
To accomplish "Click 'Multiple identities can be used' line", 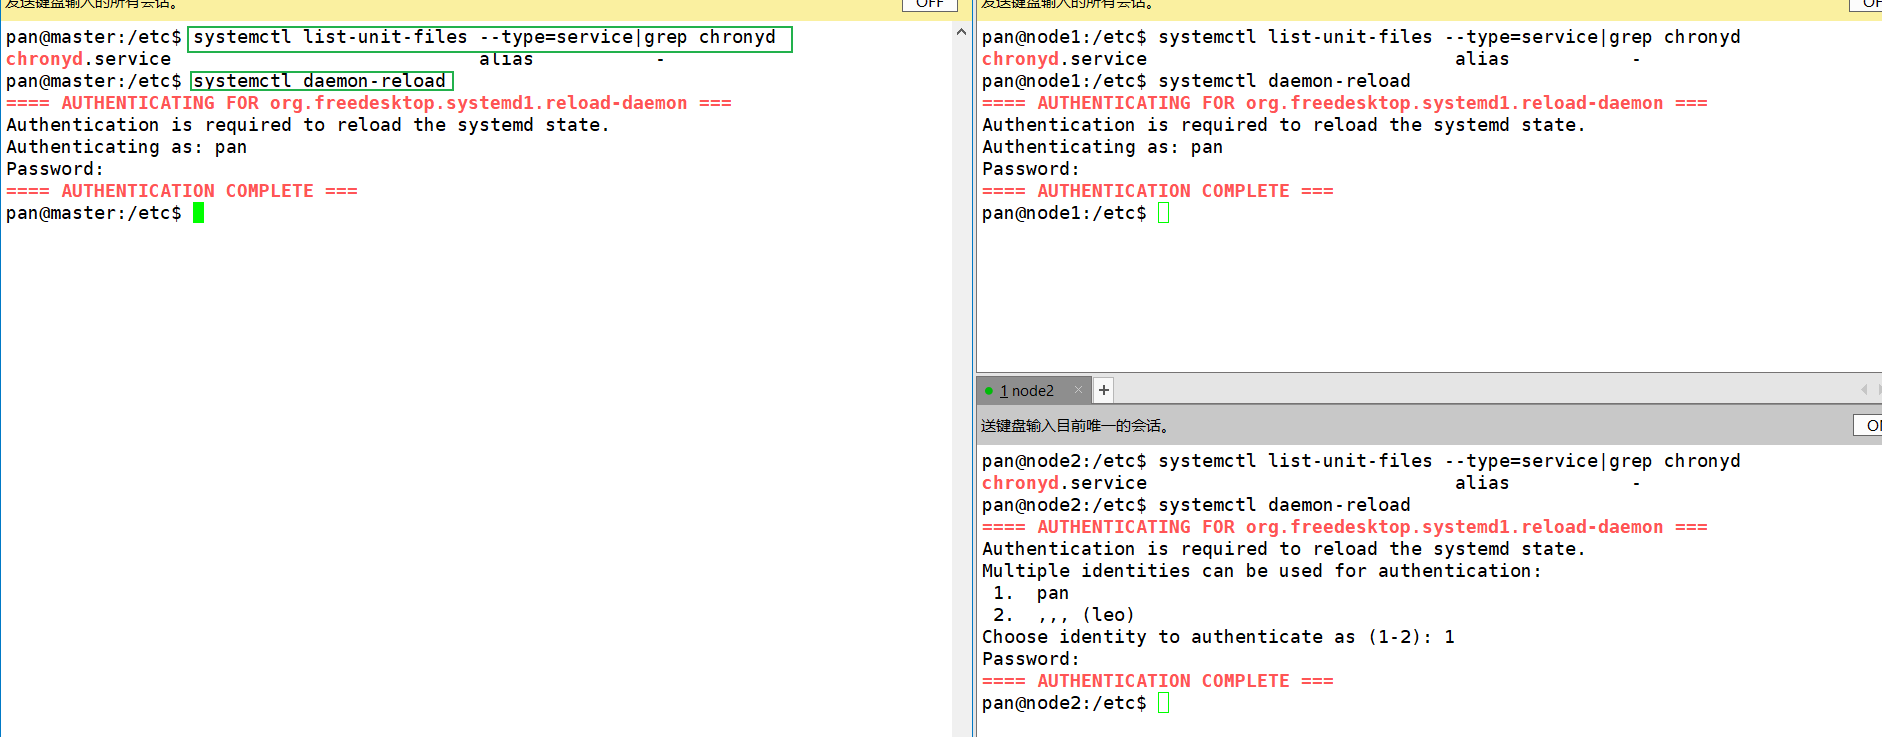I will point(1262,571).
